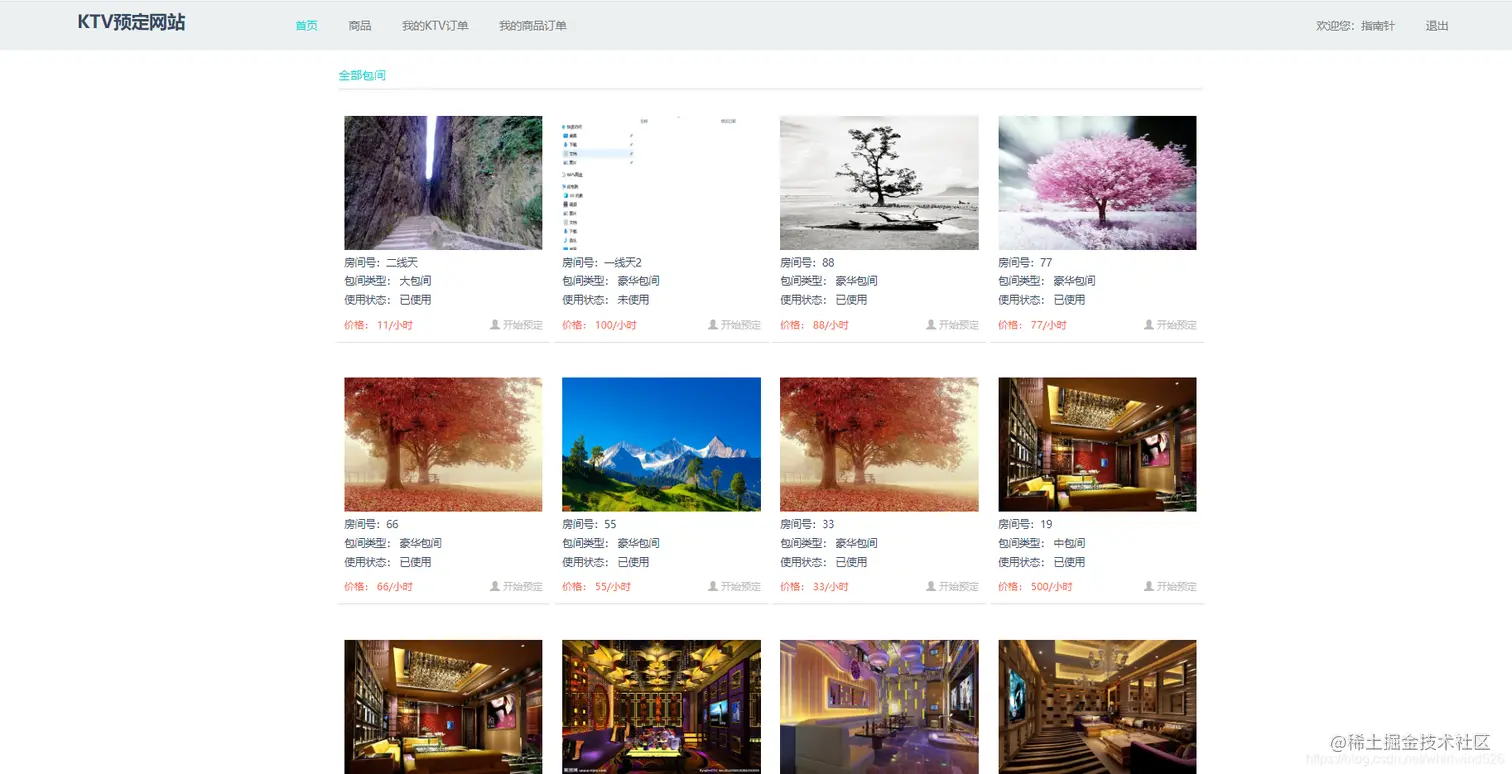Click the price 价格: 88/小时
This screenshot has height=774, width=1512.
point(815,325)
